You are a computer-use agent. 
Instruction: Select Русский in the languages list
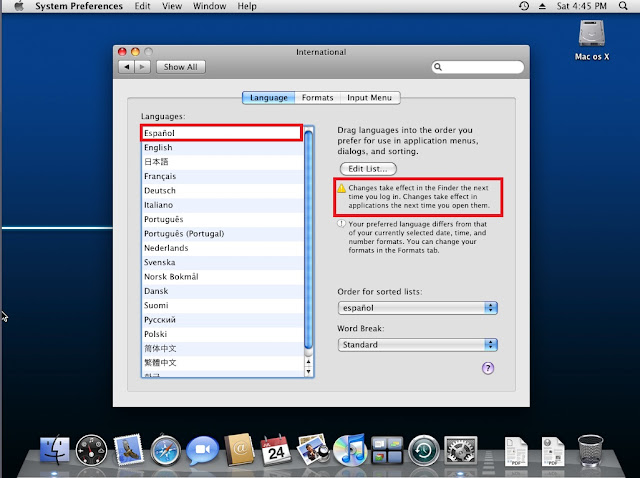pos(223,320)
